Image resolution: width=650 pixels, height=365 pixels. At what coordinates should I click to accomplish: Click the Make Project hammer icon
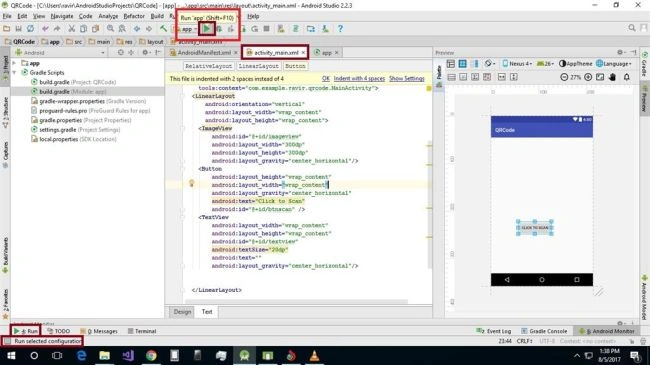coord(163,29)
